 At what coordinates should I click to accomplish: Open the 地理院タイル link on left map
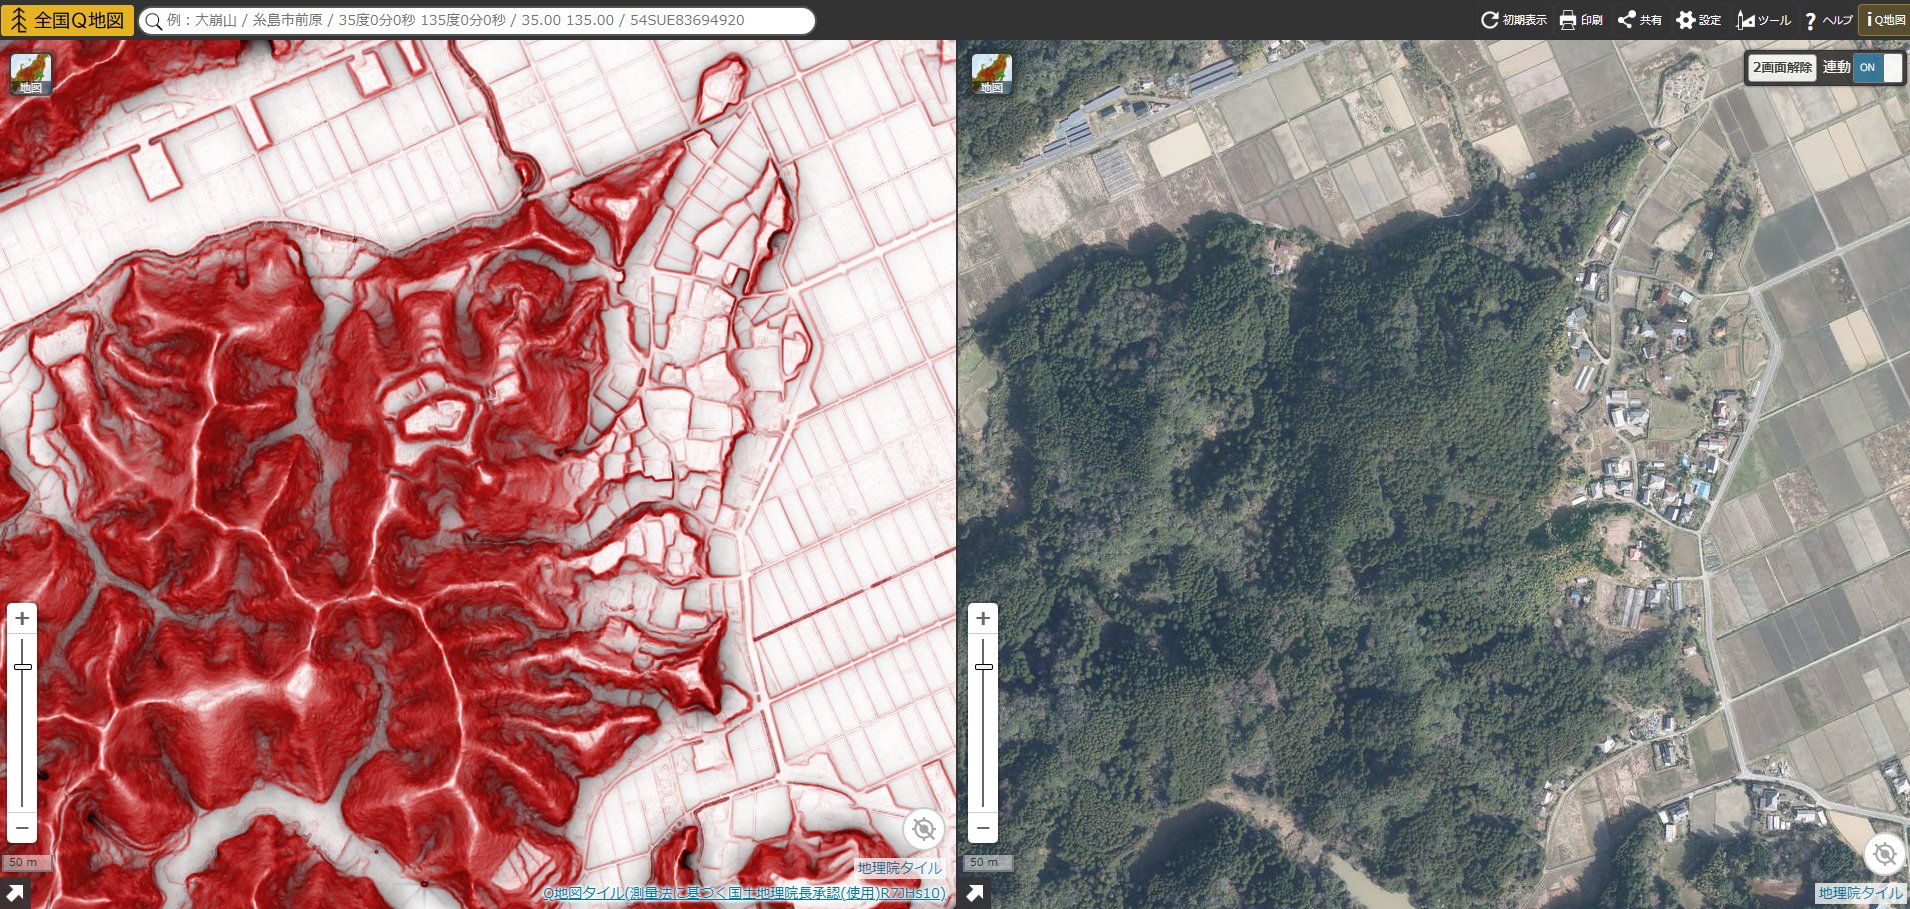pyautogui.click(x=899, y=868)
